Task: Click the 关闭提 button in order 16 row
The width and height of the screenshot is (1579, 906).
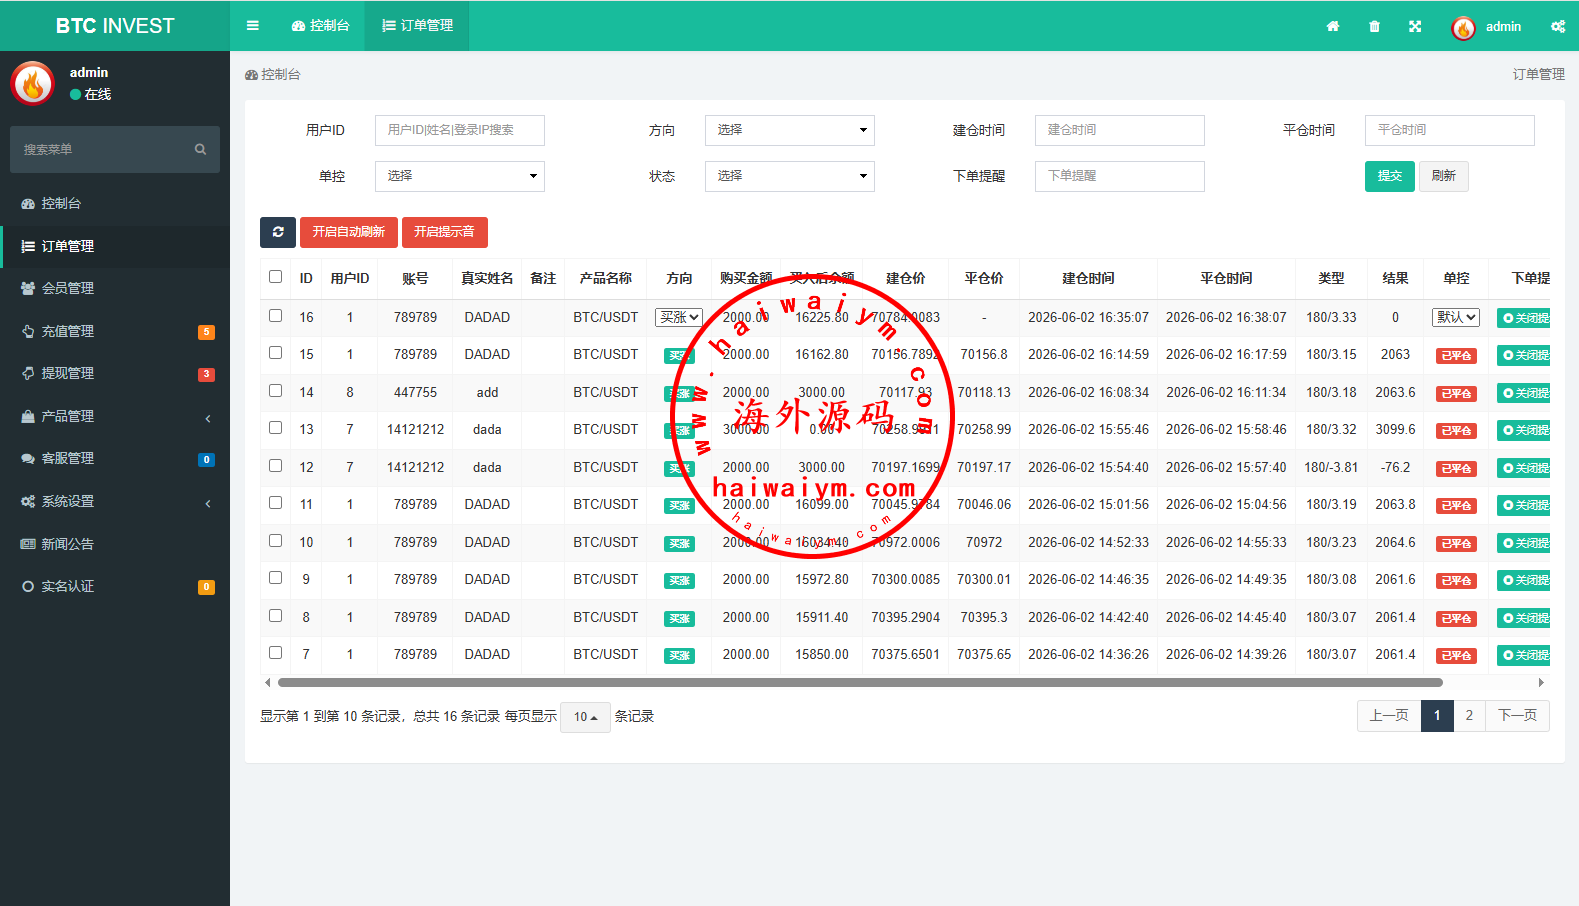Action: 1524,318
